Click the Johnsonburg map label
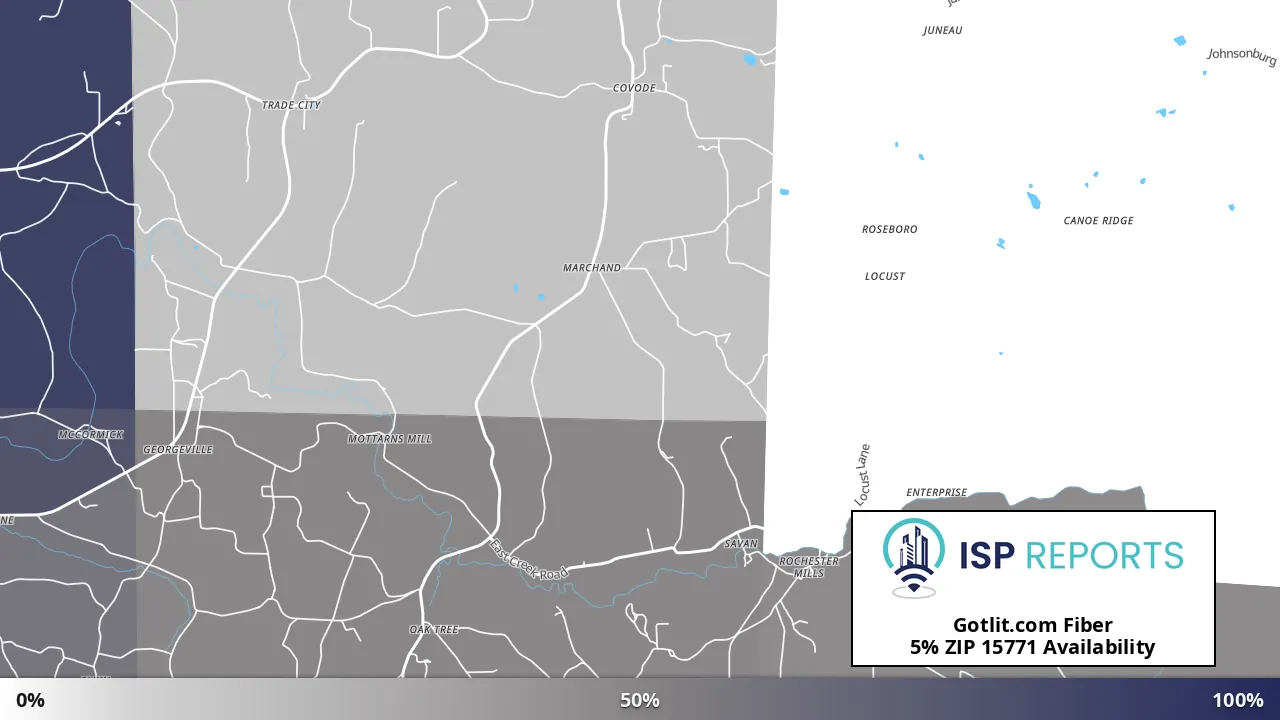This screenshot has width=1280, height=720. coord(1242,56)
